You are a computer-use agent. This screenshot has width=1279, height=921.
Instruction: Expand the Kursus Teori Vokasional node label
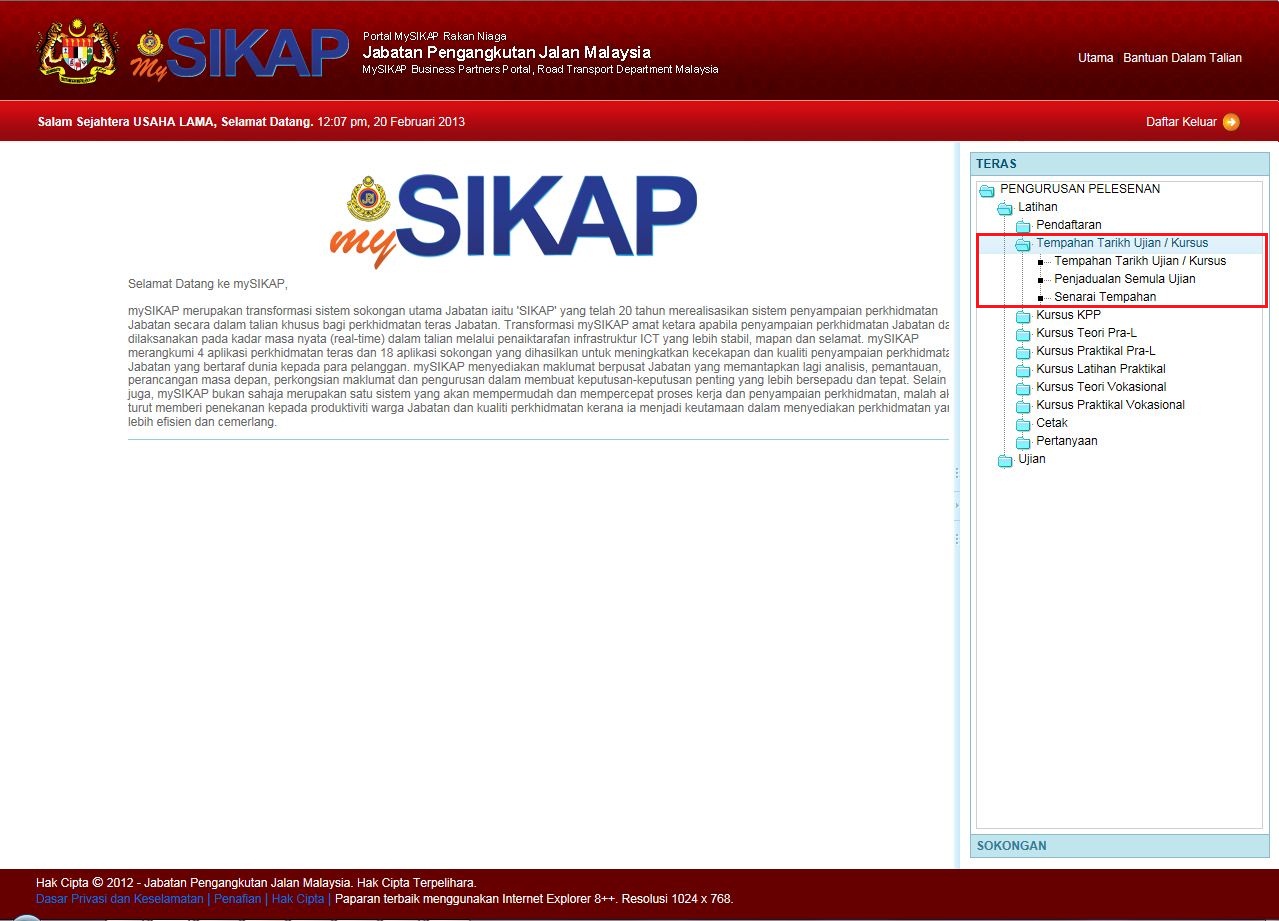coord(1101,387)
